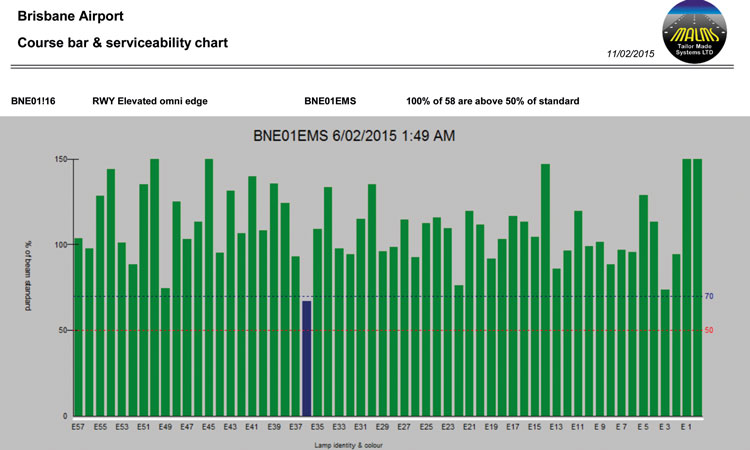Click the 'E55' lamp label

pyautogui.click(x=100, y=427)
